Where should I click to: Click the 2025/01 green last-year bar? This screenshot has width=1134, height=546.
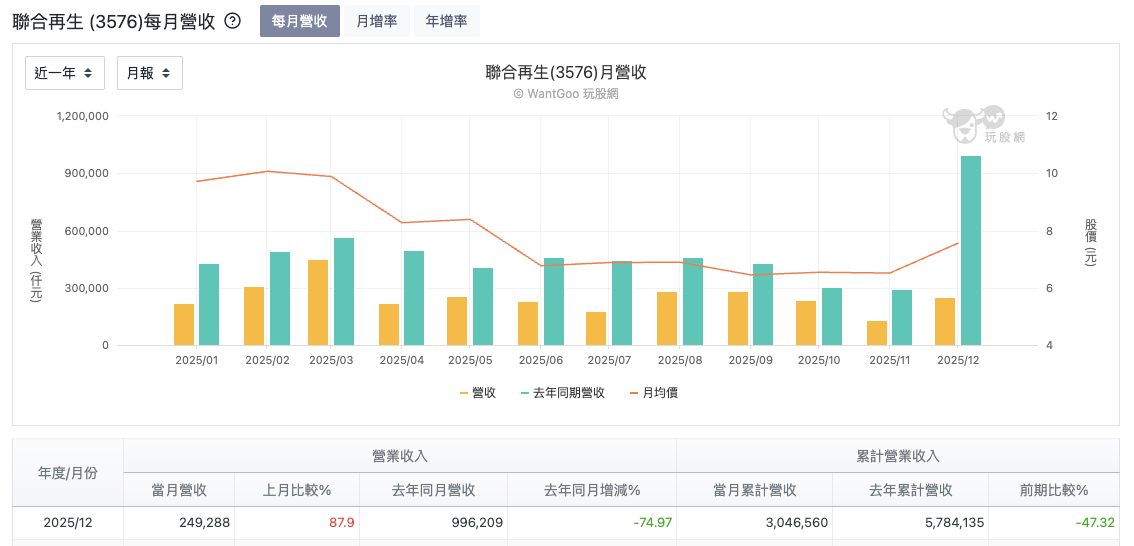(209, 305)
